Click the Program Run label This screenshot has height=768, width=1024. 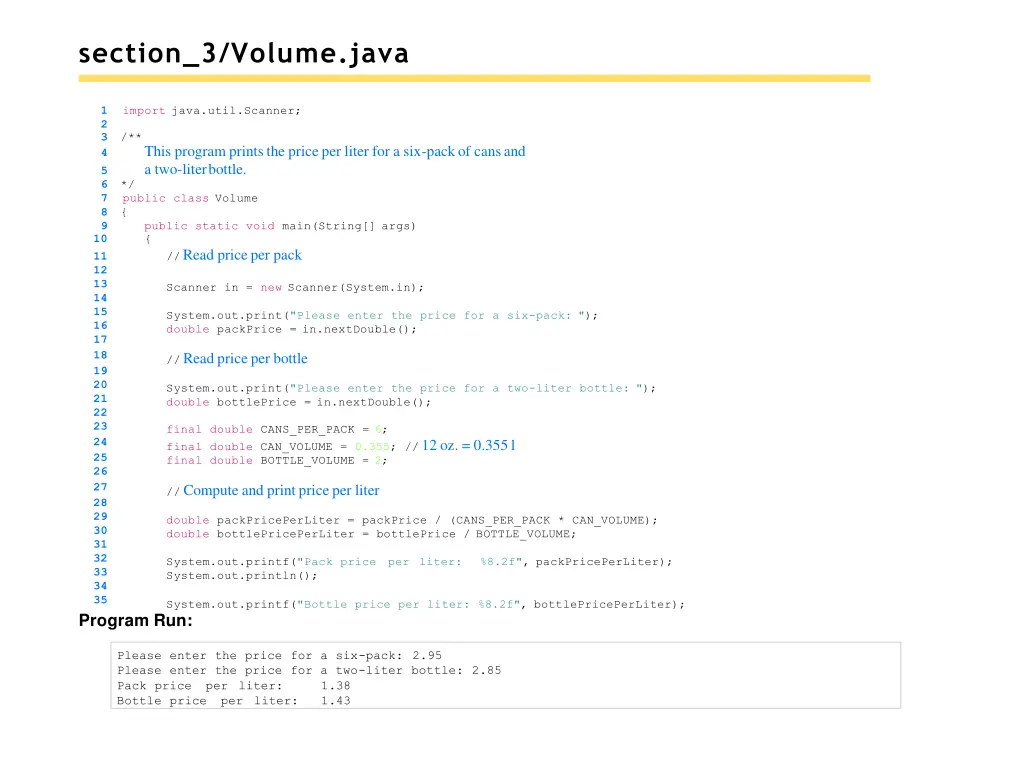[134, 620]
